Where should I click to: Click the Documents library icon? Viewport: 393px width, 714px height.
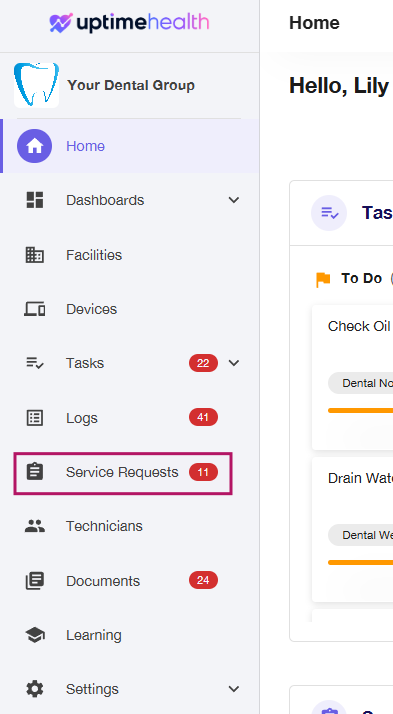pyautogui.click(x=35, y=581)
